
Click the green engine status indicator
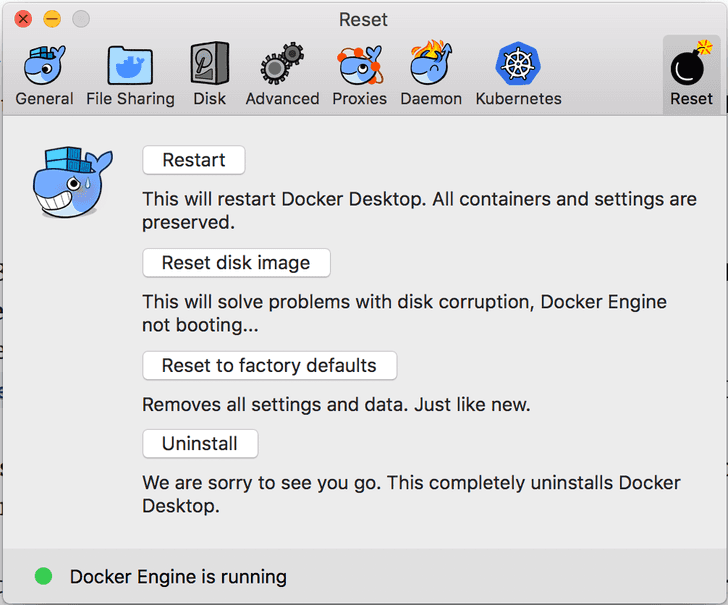[43, 576]
